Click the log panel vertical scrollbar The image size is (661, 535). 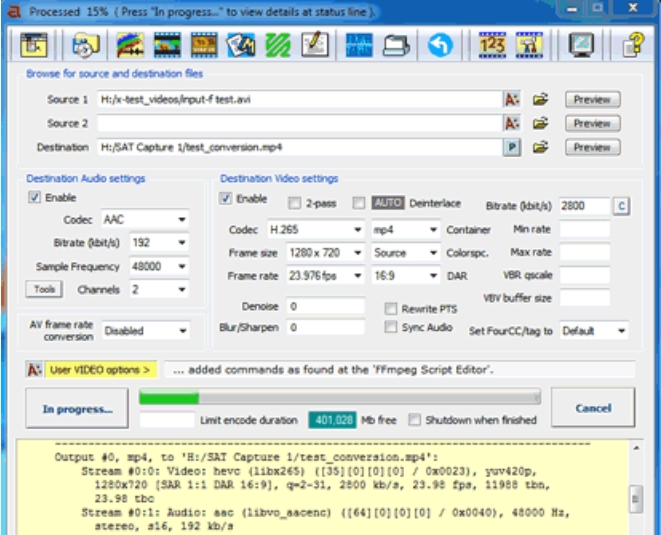coord(636,489)
